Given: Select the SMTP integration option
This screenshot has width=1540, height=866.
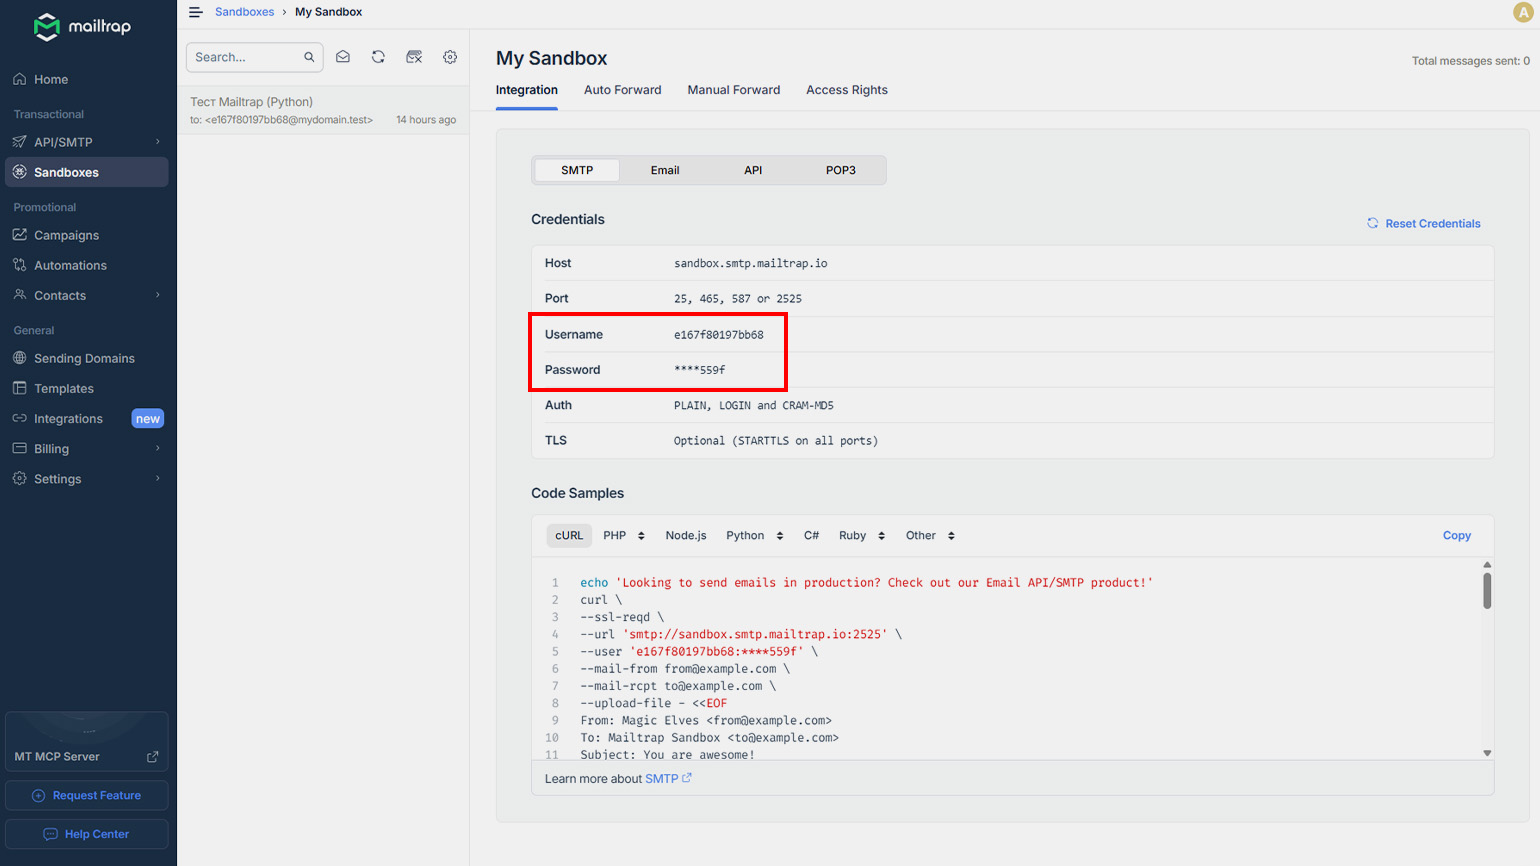Looking at the screenshot, I should 577,170.
